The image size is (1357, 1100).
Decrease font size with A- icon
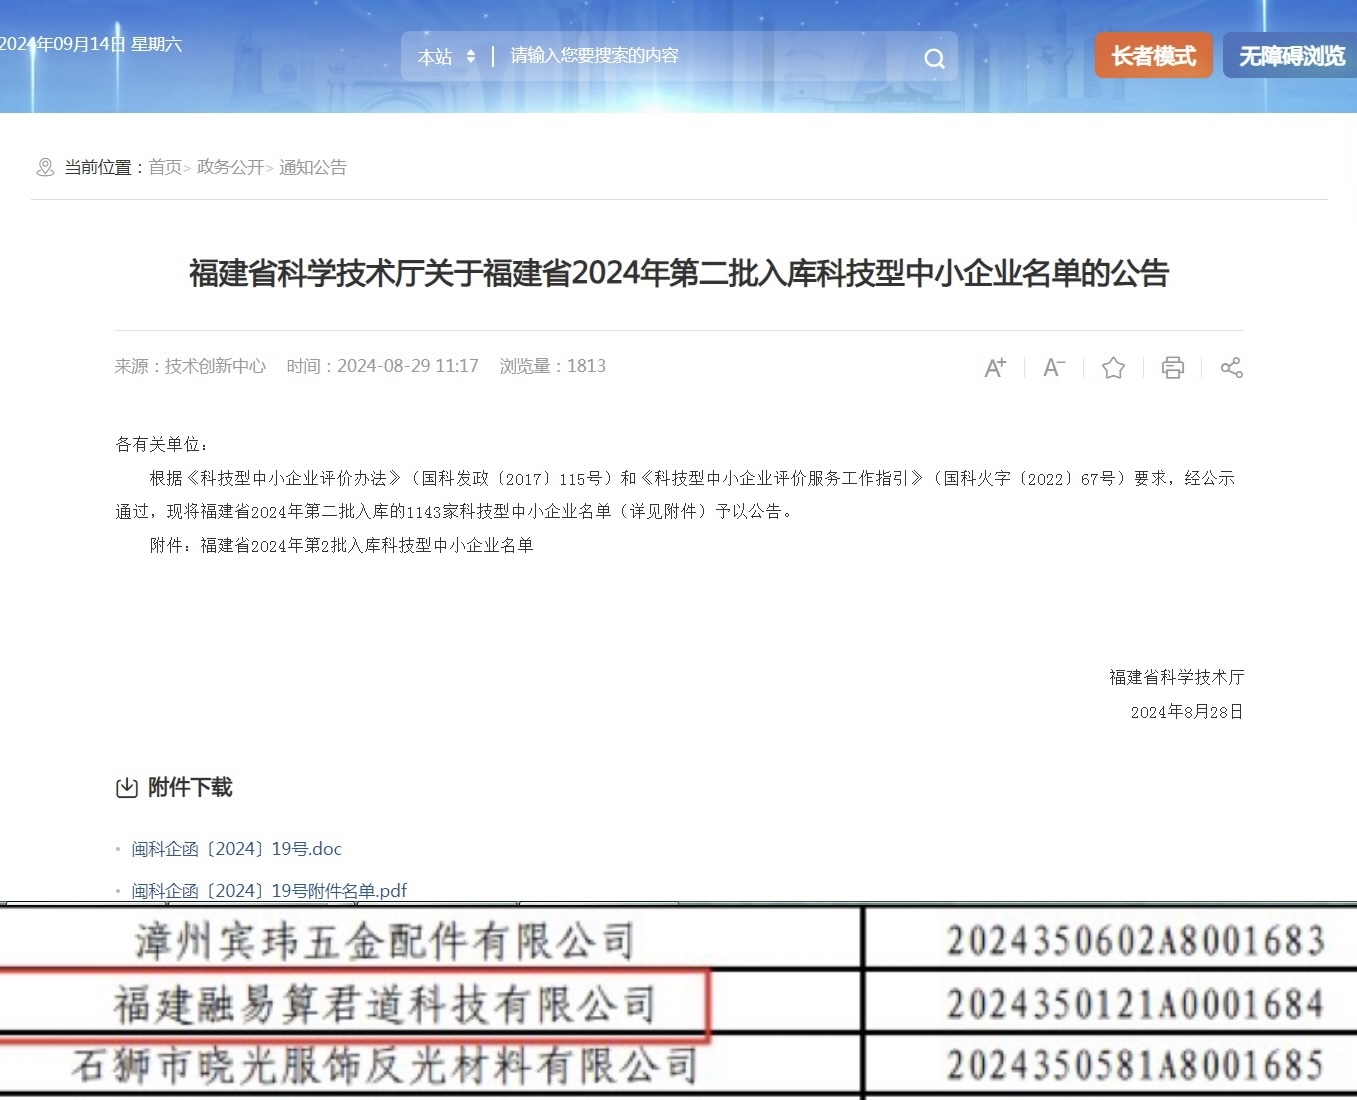point(1054,368)
